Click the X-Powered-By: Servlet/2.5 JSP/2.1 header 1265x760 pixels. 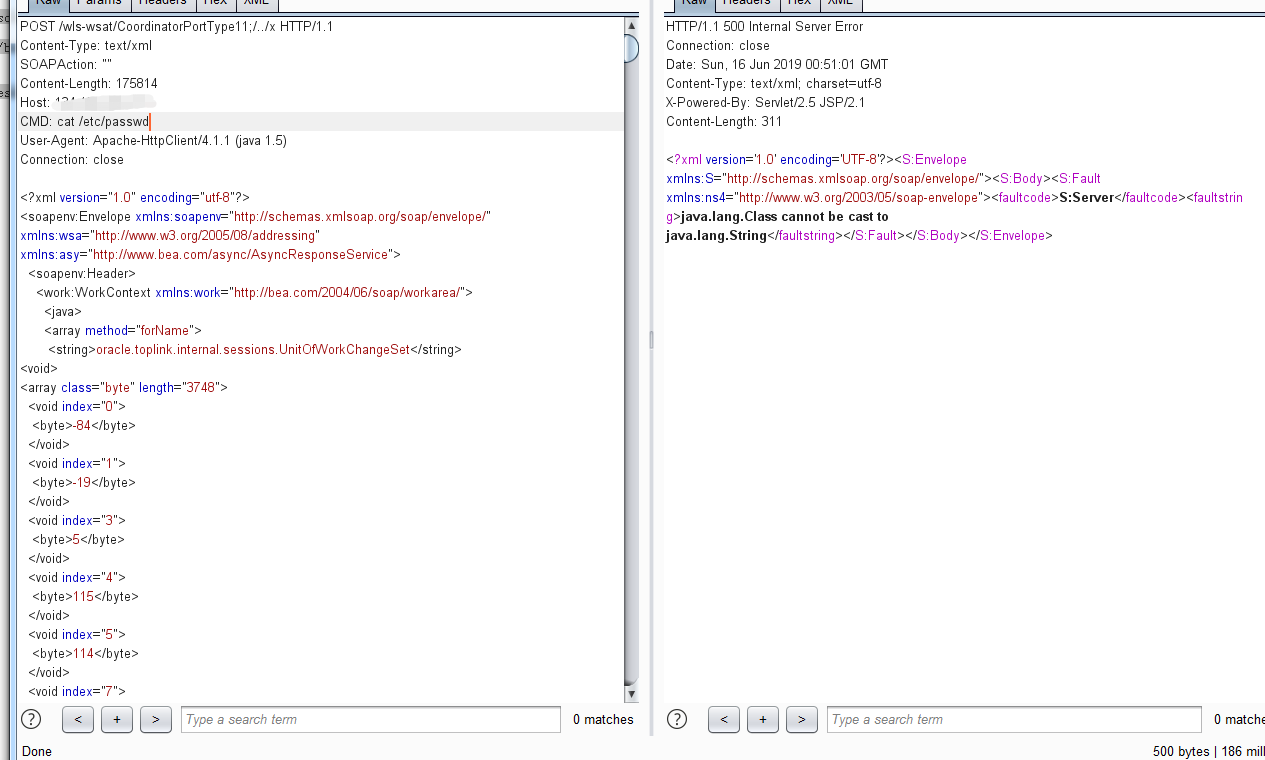[766, 102]
